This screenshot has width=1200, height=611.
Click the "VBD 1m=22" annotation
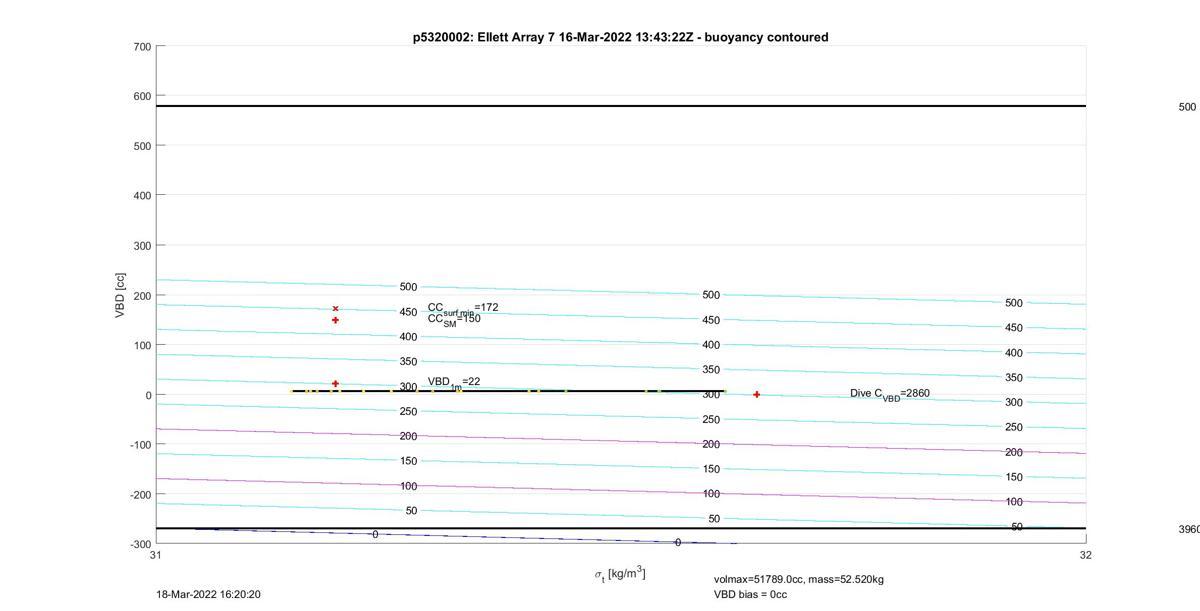[454, 382]
